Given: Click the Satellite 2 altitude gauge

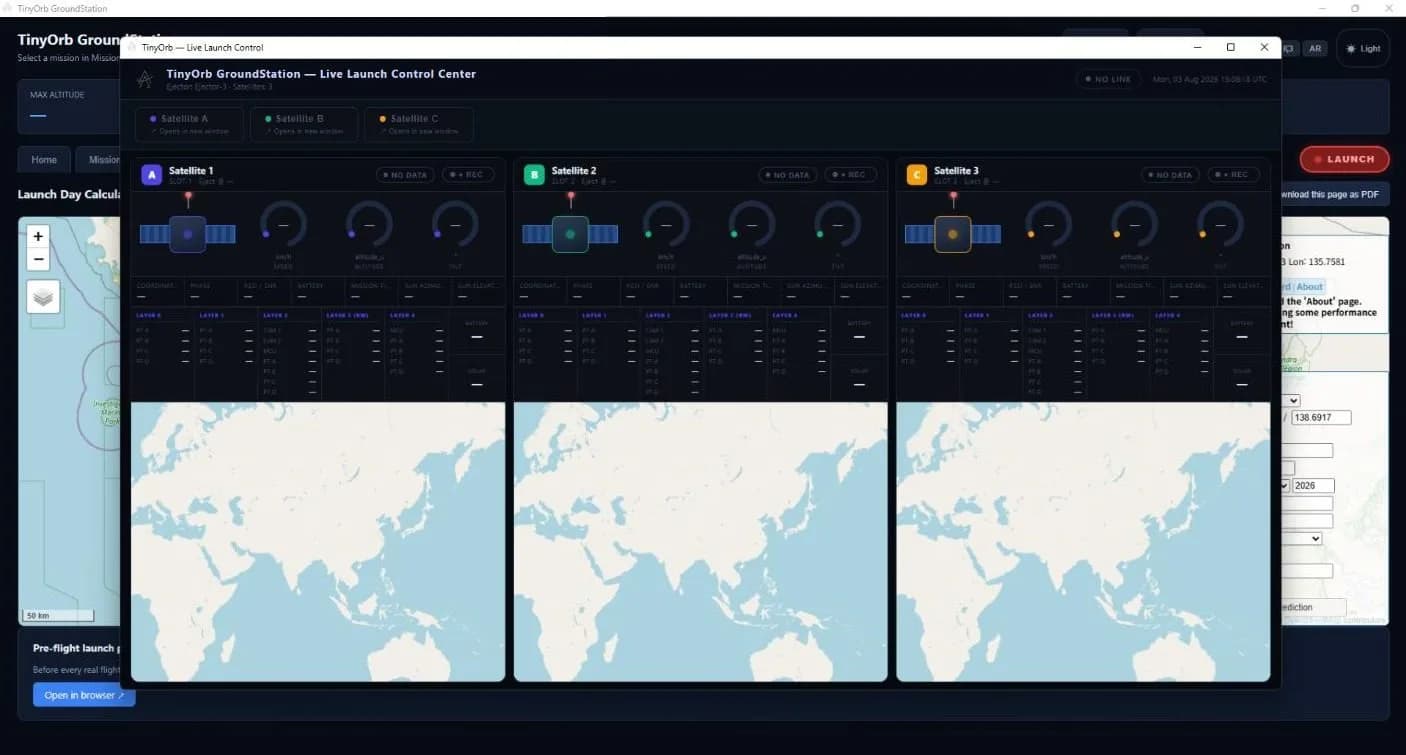Looking at the screenshot, I should 752,226.
